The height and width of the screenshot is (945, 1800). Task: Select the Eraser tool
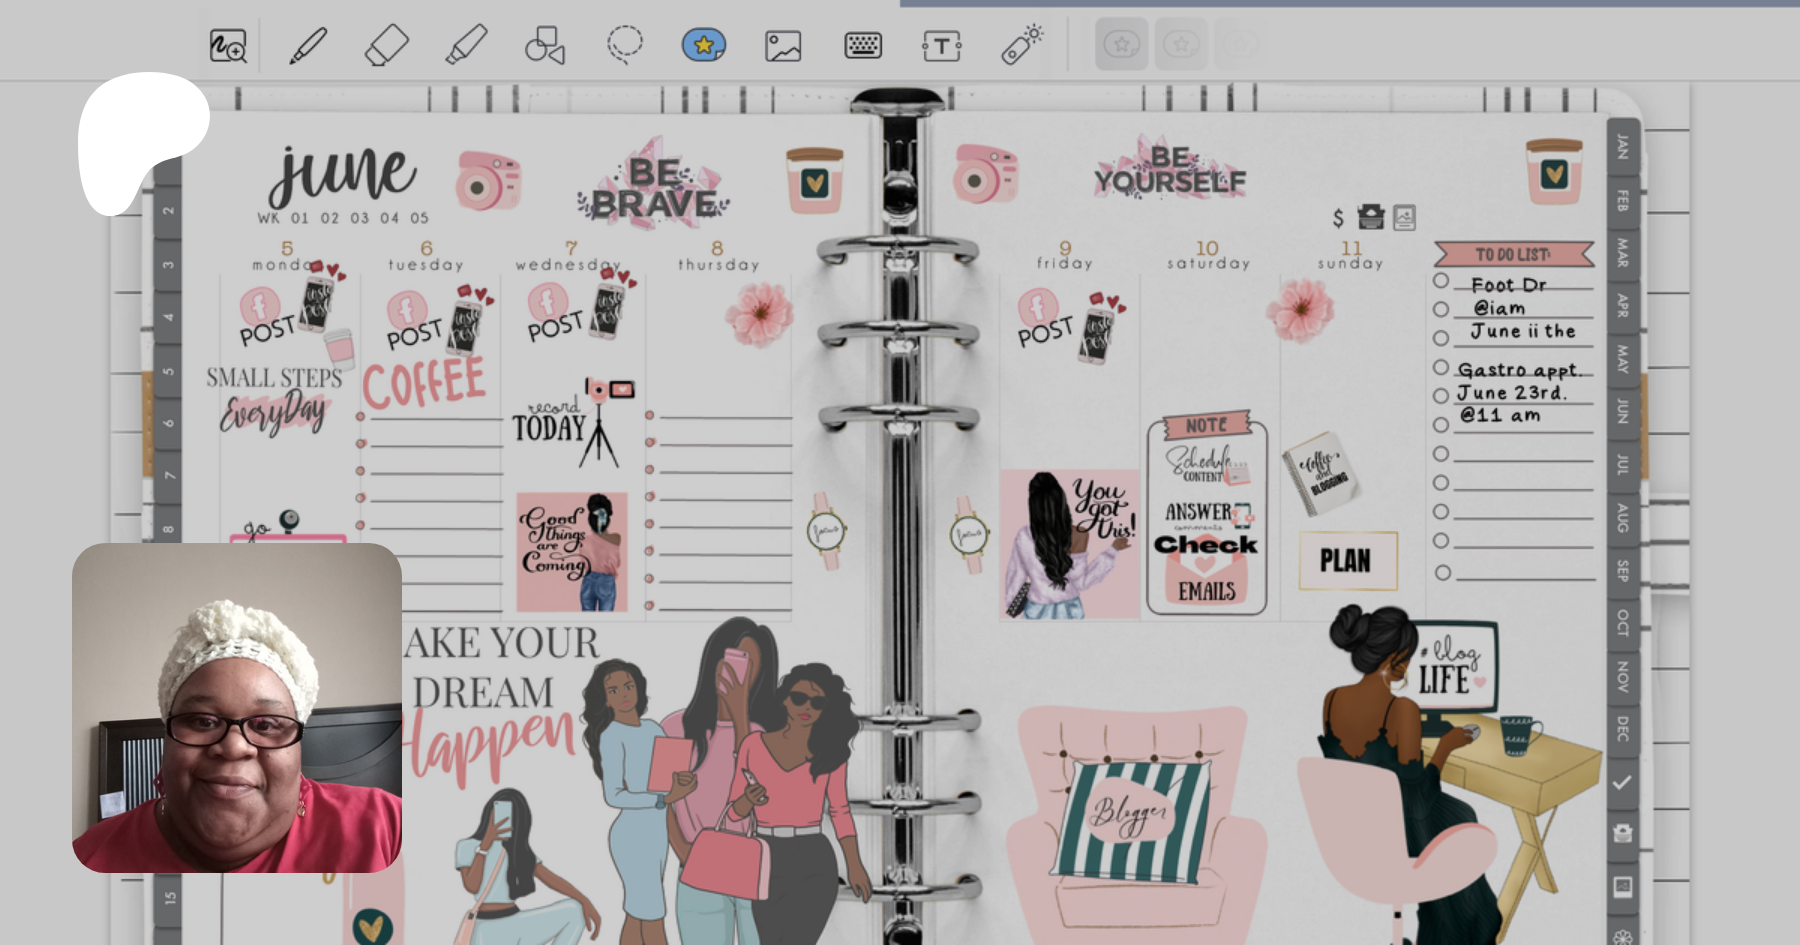[386, 46]
